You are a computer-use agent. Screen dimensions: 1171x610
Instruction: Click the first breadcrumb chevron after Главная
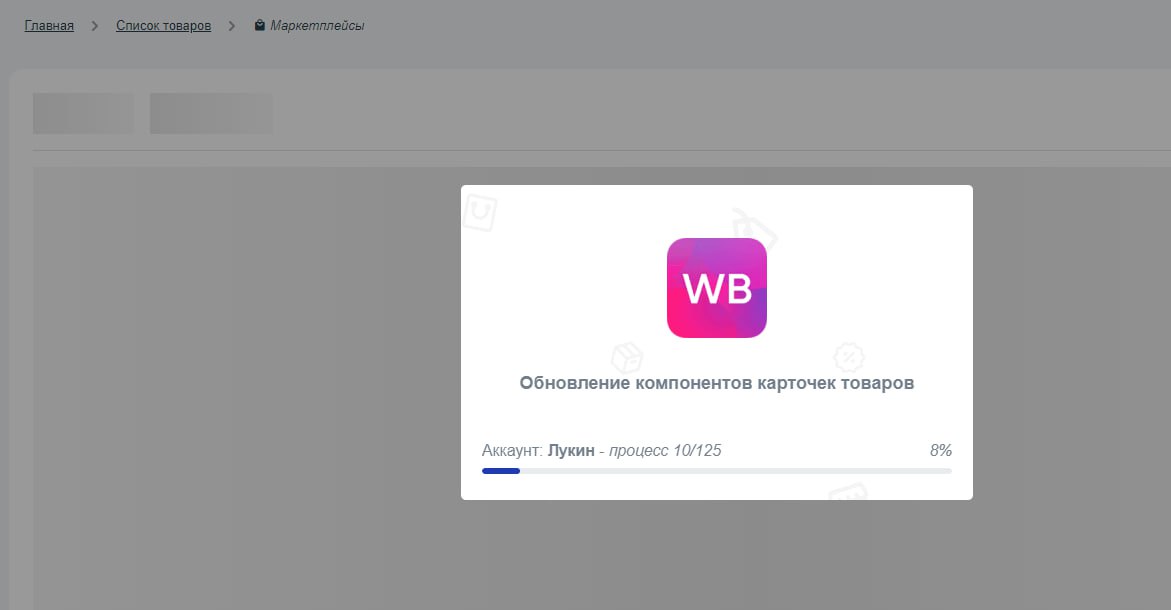point(95,26)
